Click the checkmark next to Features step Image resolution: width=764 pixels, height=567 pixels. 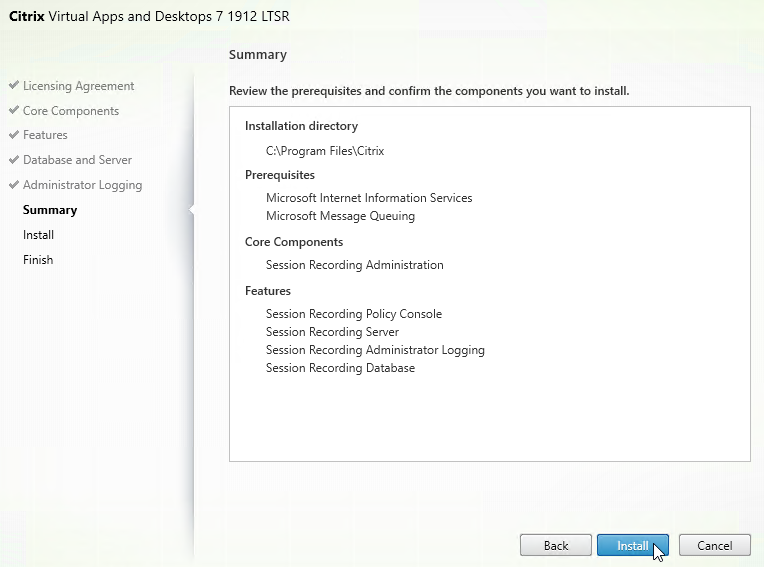click(14, 135)
